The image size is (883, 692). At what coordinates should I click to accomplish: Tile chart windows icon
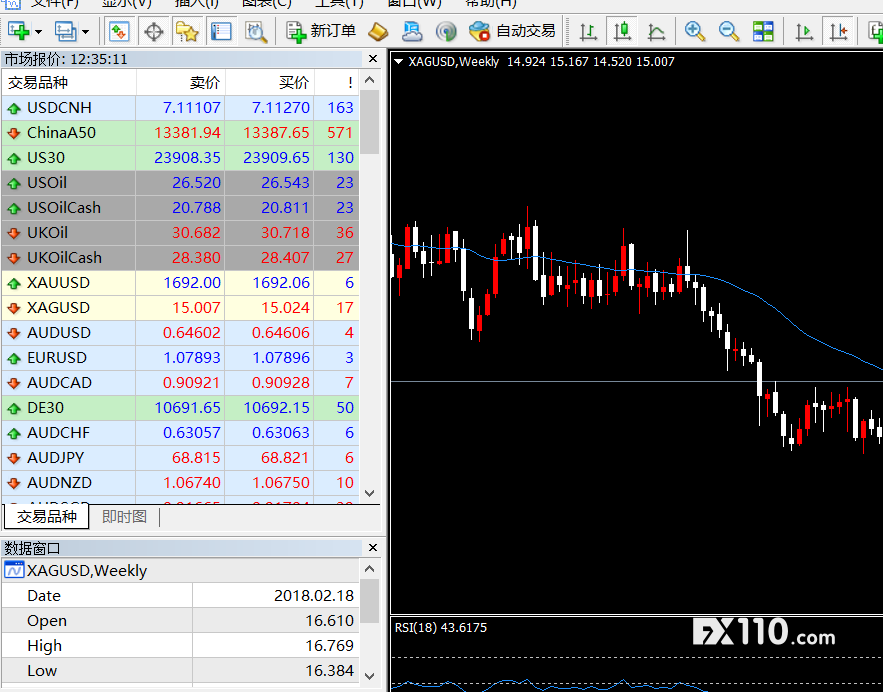point(763,32)
